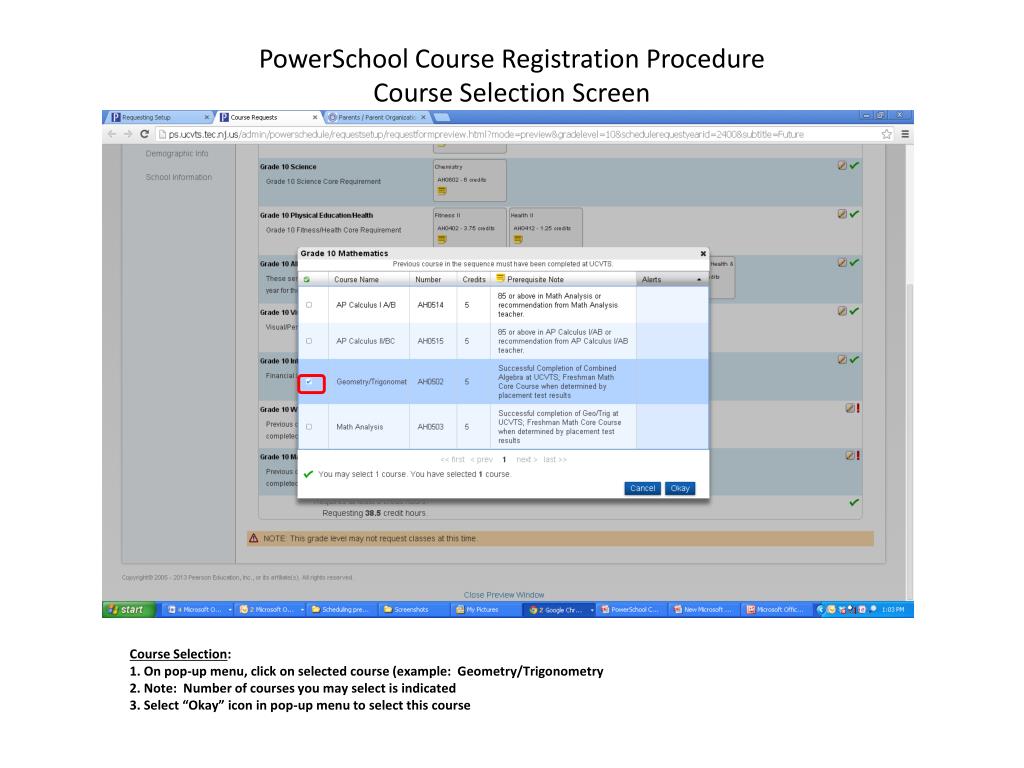The width and height of the screenshot is (1024, 768).
Task: Expand the 4 Microsoft O... taskbar group
Action: pos(230,610)
